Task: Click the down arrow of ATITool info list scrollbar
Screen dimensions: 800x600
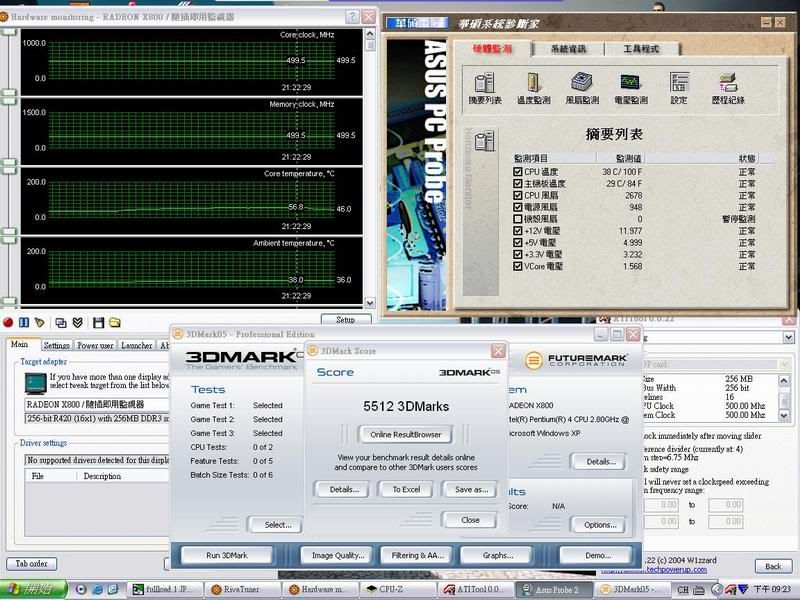Action: point(784,415)
